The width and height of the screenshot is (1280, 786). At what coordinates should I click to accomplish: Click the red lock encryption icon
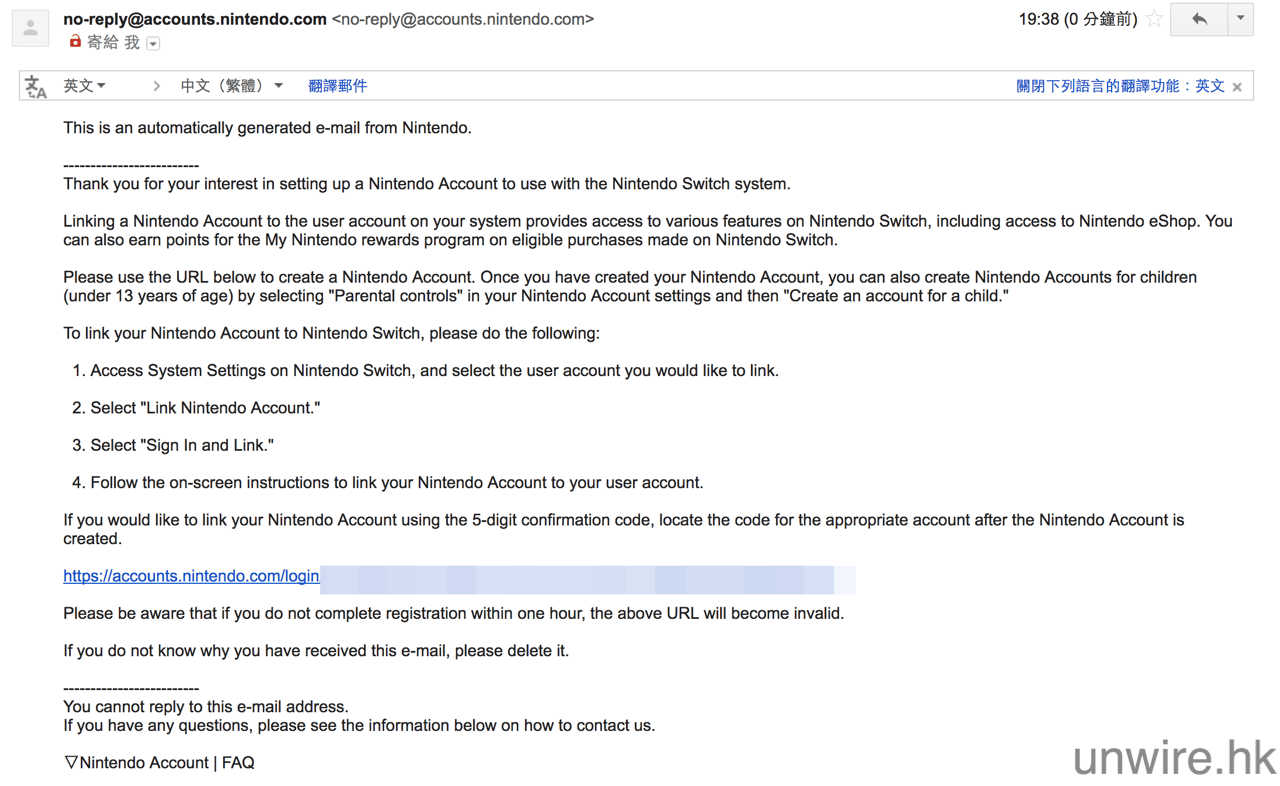(x=75, y=42)
